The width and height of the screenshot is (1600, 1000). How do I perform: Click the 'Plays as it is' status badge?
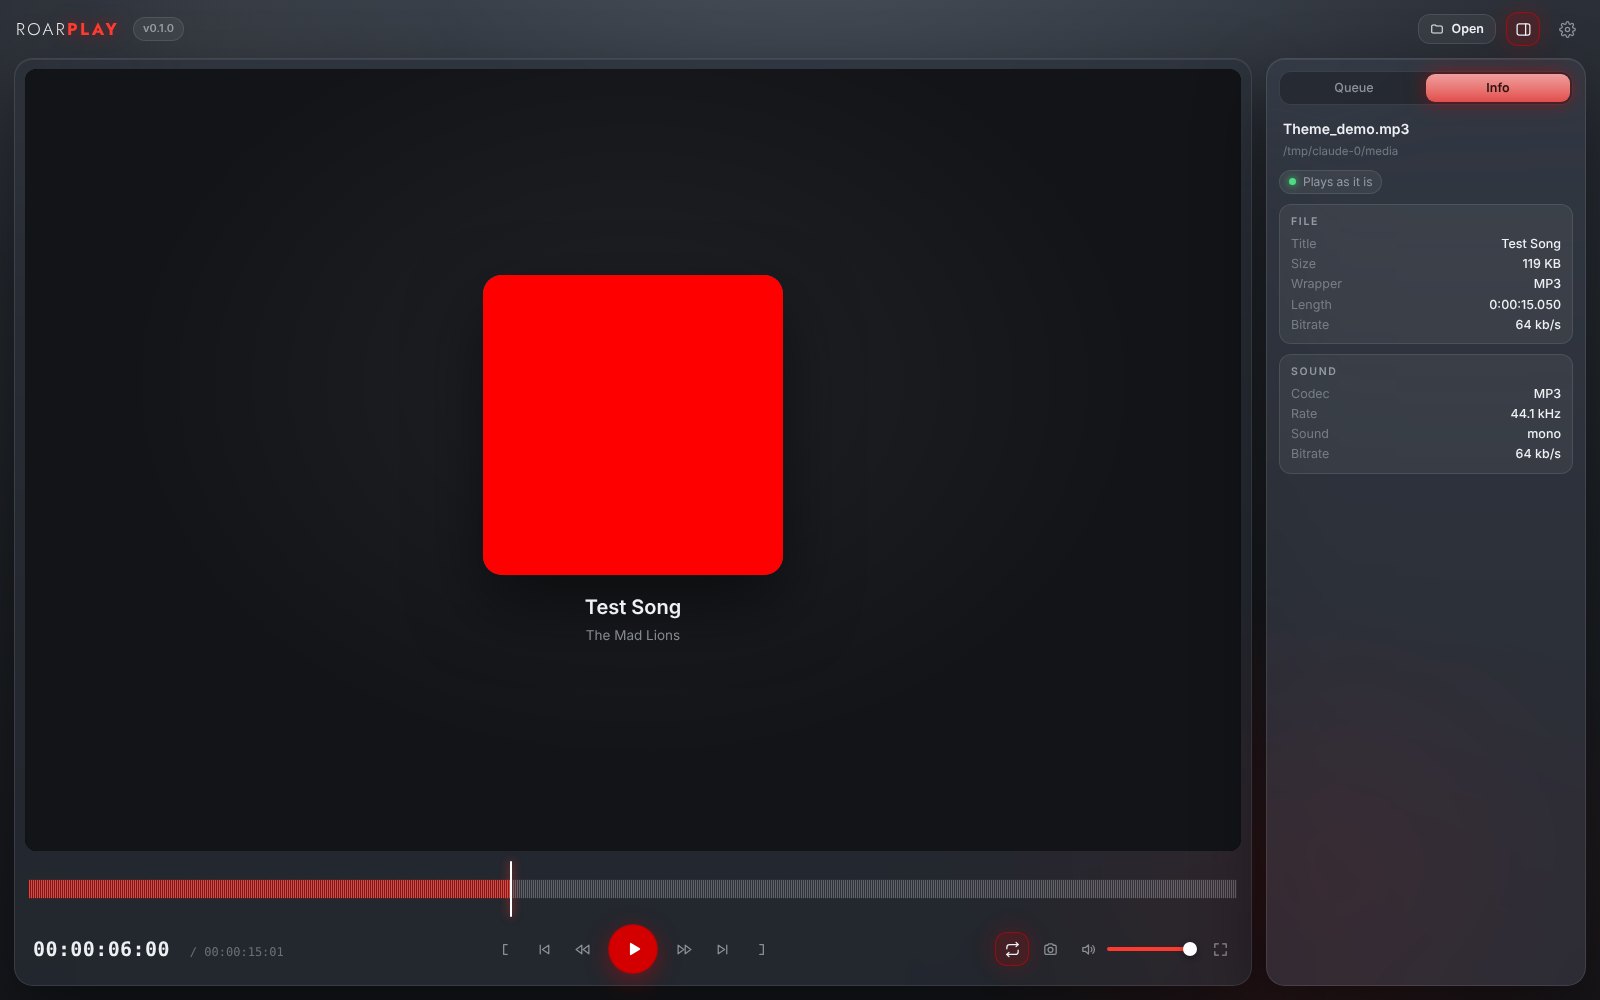point(1330,182)
